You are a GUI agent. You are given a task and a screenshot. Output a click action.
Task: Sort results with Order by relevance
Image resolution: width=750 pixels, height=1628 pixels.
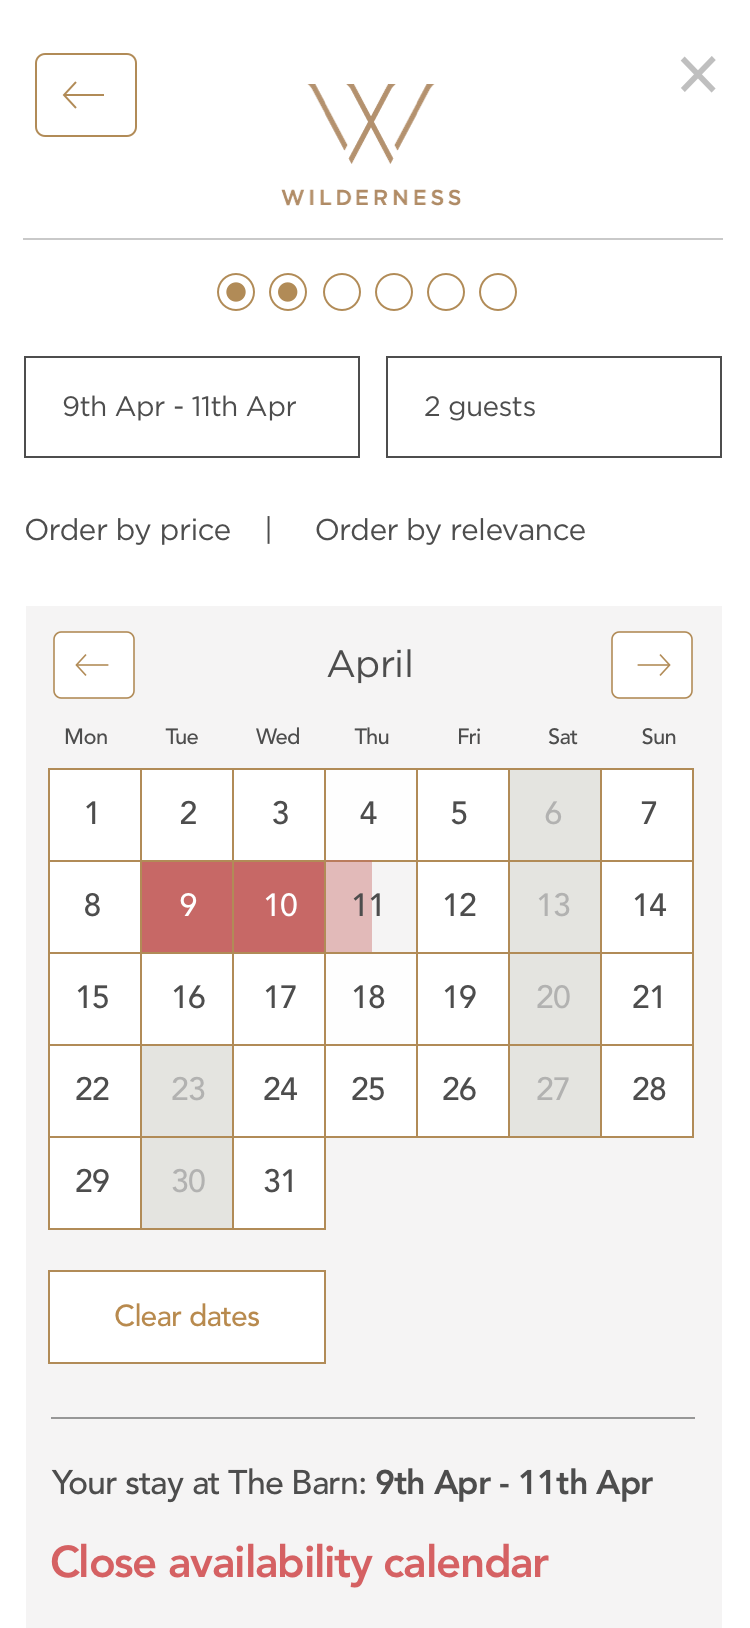[450, 530]
